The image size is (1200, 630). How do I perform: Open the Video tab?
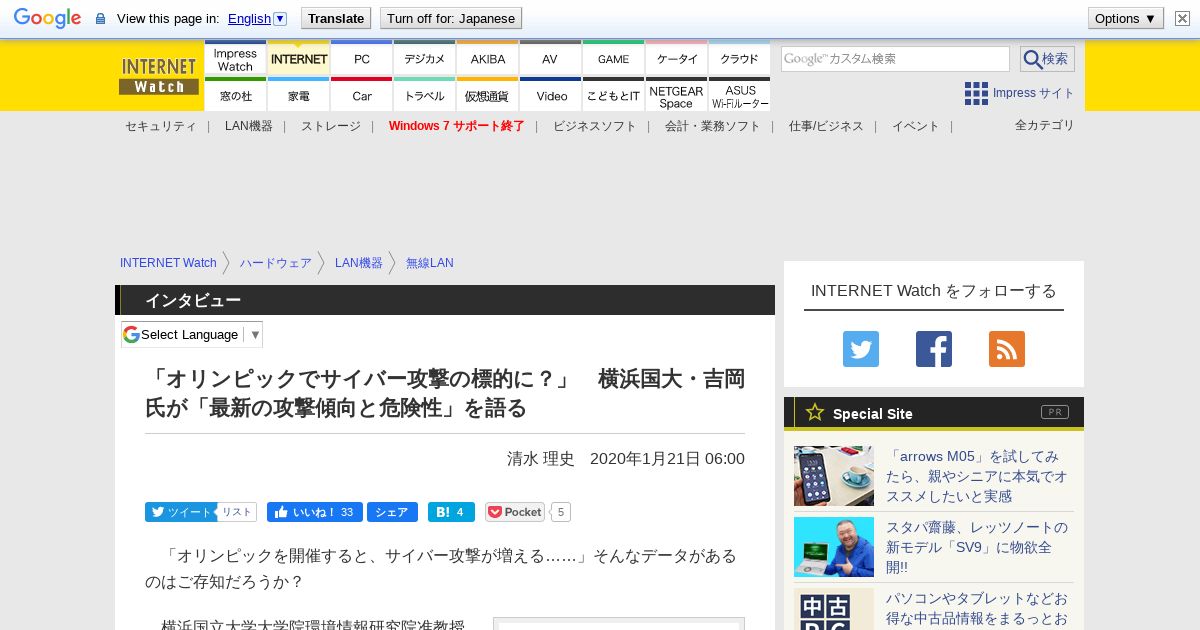point(551,95)
